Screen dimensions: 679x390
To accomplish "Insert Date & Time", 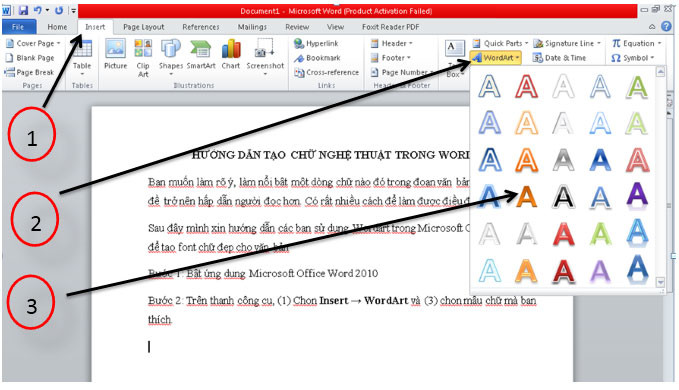I will [559, 58].
